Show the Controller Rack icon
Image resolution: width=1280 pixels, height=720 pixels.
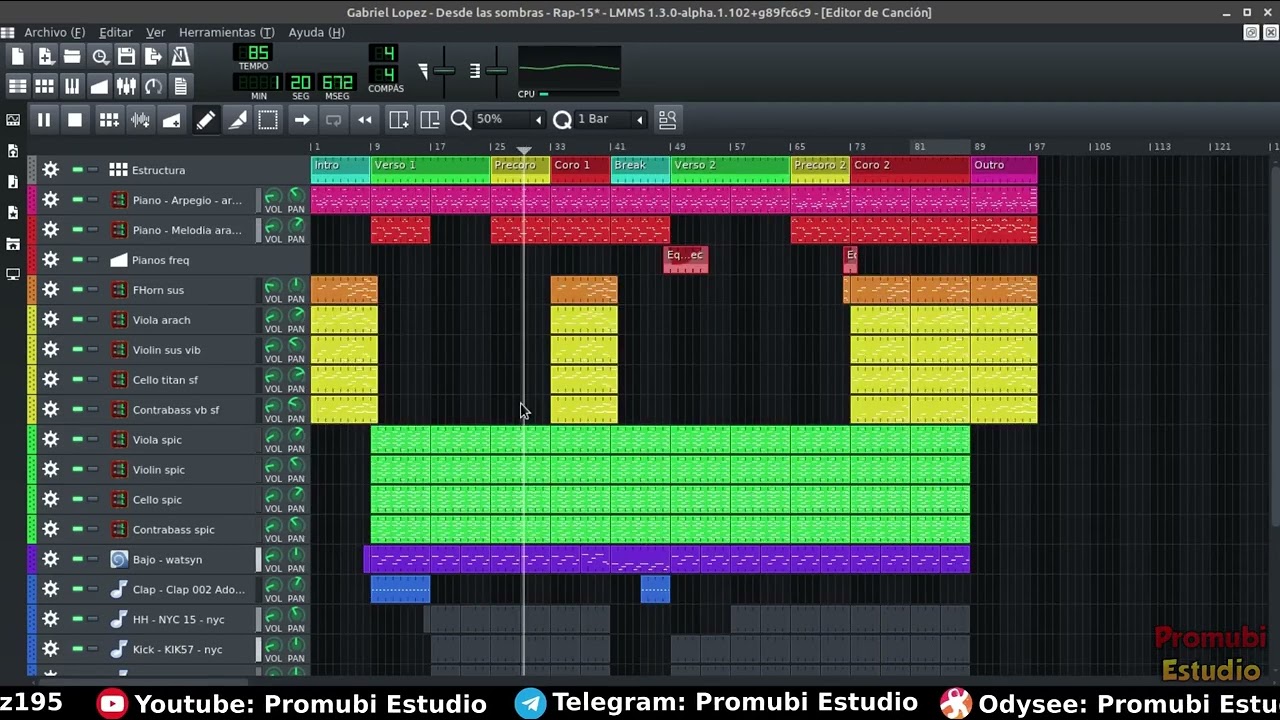[x=153, y=86]
